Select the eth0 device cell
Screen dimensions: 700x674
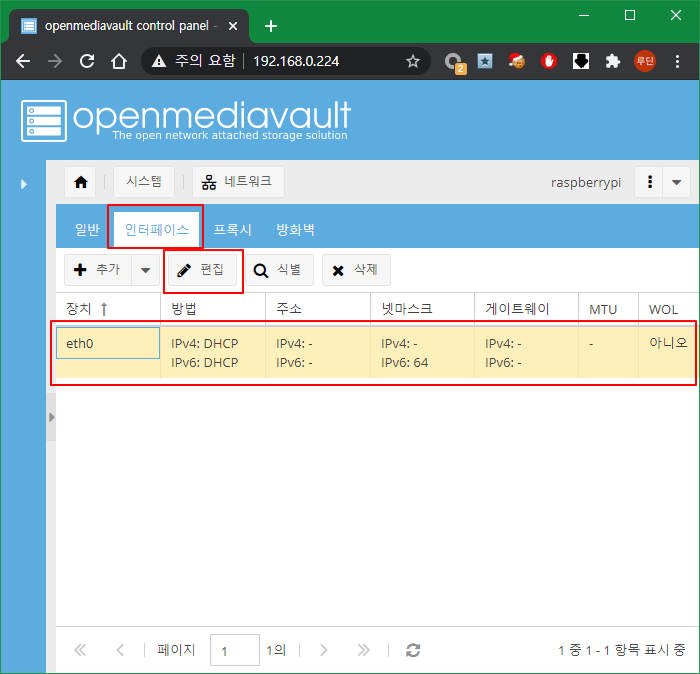(x=108, y=343)
